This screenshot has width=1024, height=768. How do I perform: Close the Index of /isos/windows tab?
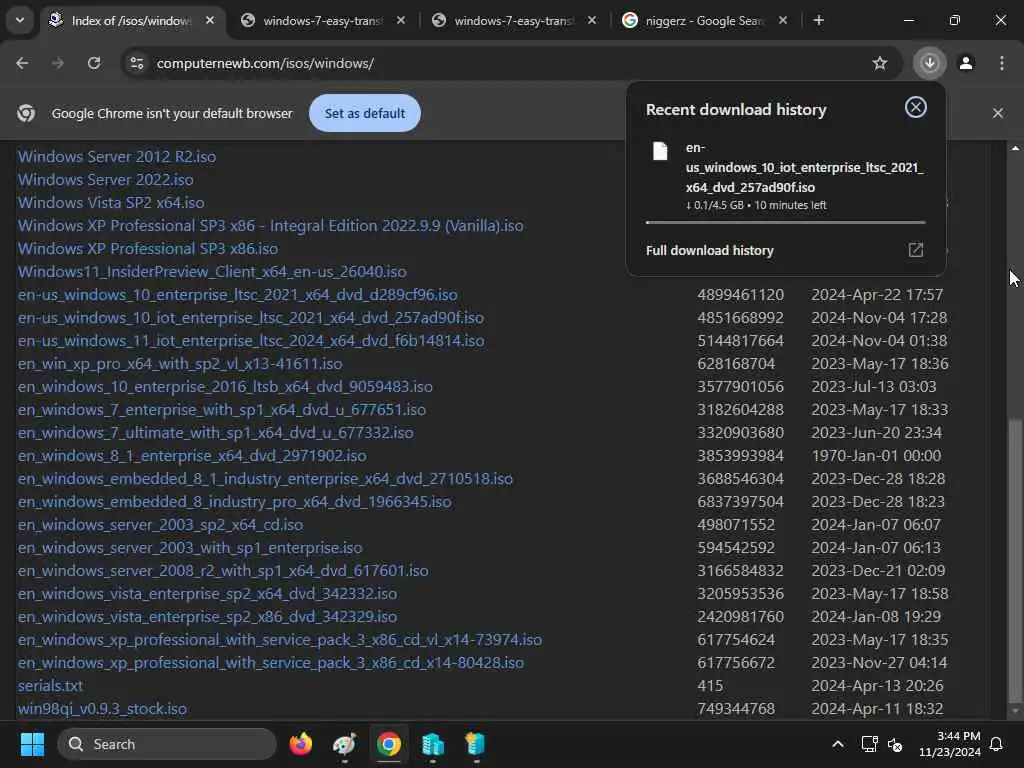point(210,20)
